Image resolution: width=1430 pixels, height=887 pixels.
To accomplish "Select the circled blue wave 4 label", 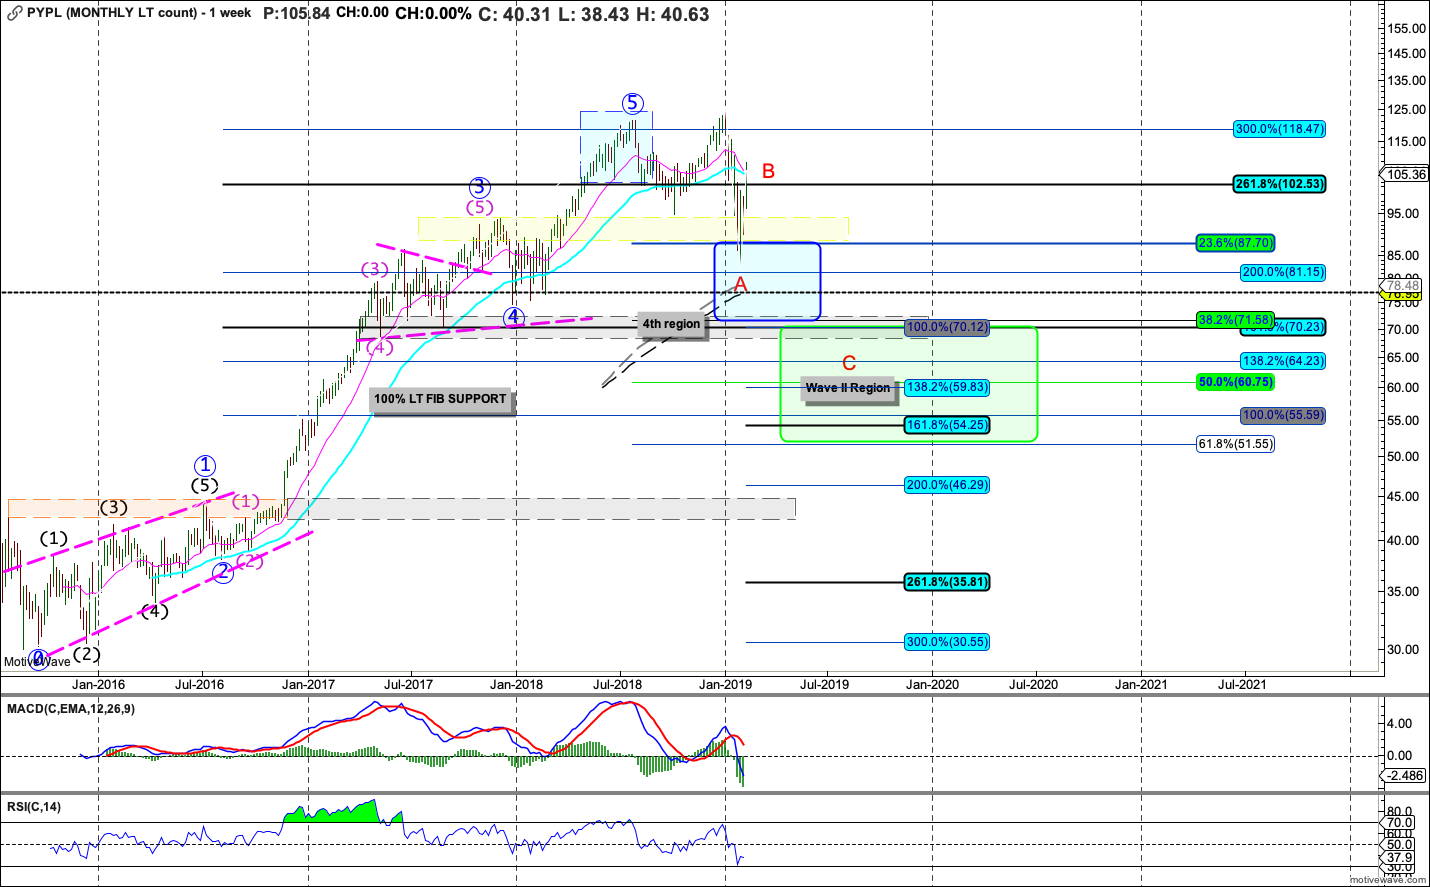I will [x=513, y=317].
